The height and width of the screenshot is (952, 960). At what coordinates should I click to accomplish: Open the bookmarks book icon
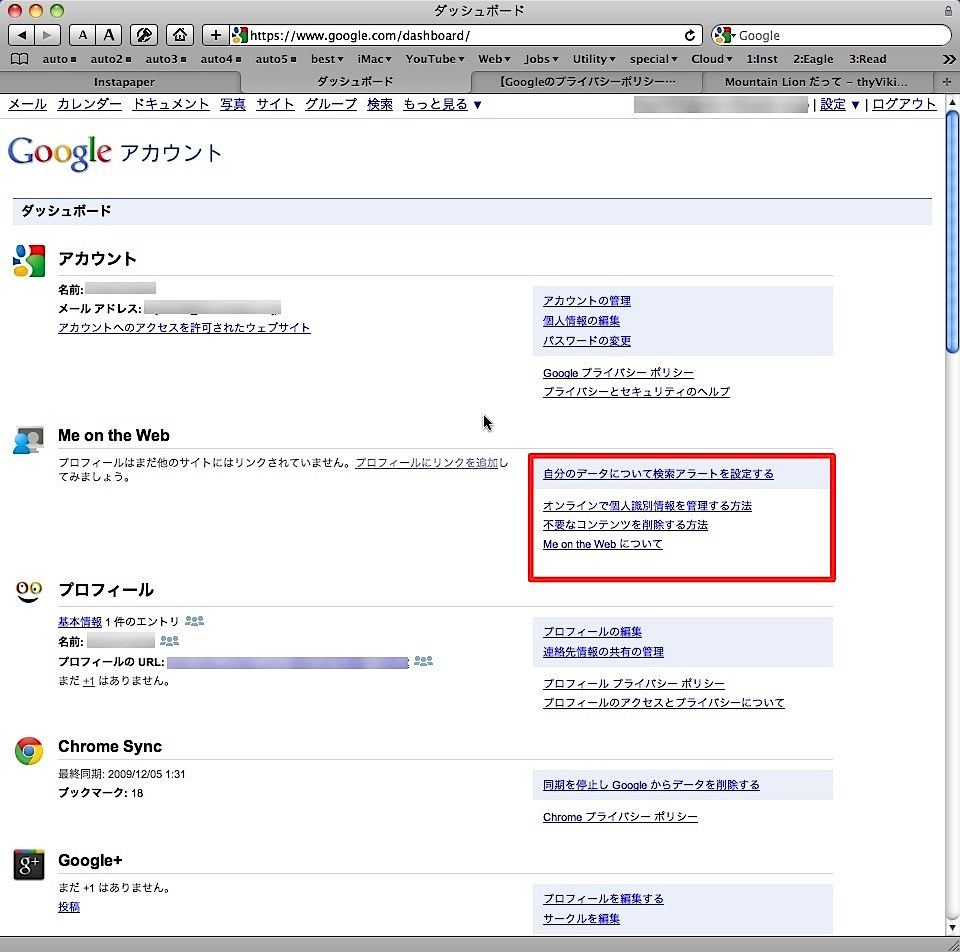(x=20, y=59)
